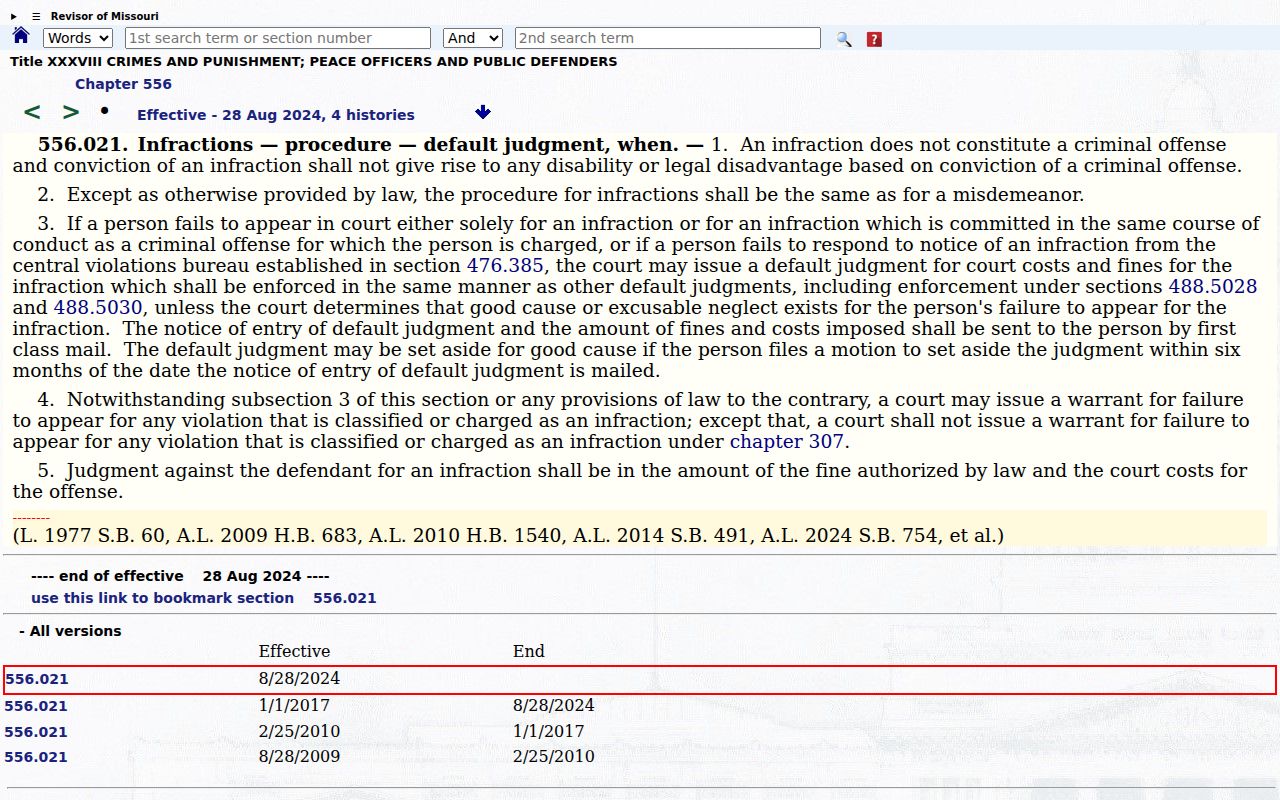Open the And operator dropdown
Screen dimensions: 1280x800
click(472, 38)
